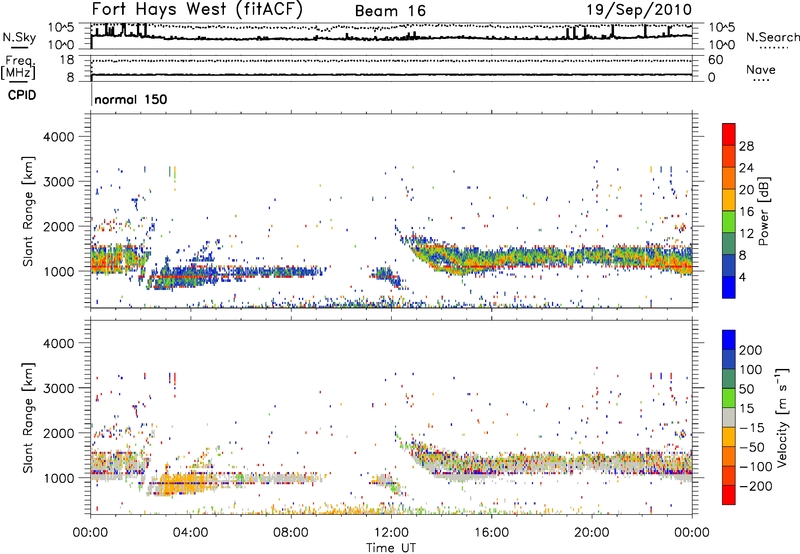Click the '18' frequency axis tick
800x554 pixels.
[66, 60]
